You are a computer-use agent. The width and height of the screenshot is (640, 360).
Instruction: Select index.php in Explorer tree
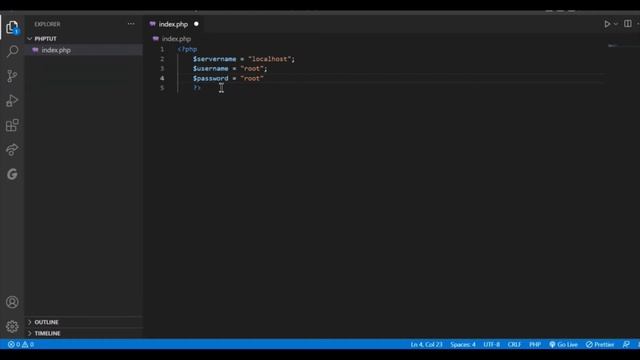click(56, 50)
